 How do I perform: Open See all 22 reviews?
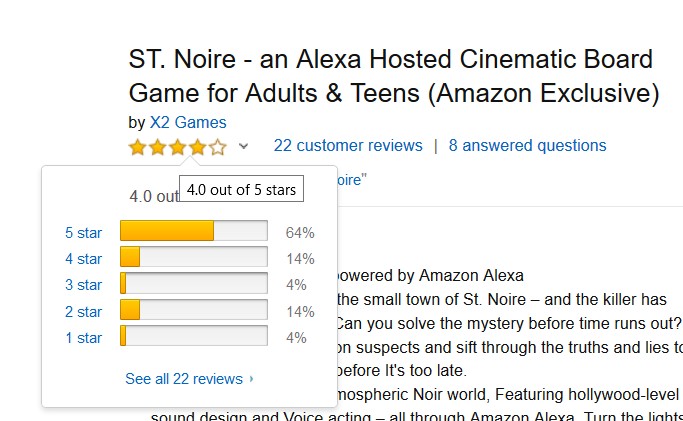[x=184, y=379]
